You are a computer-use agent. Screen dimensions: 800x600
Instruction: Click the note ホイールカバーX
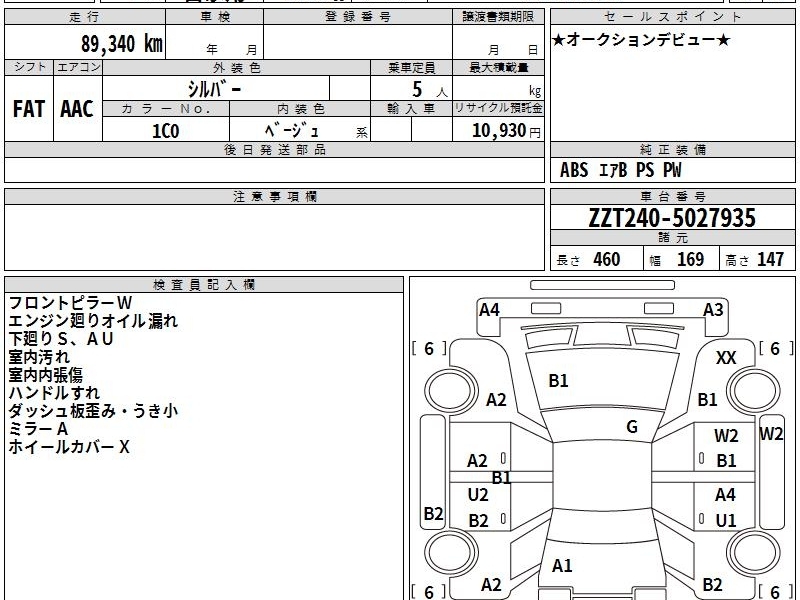pyautogui.click(x=69, y=447)
